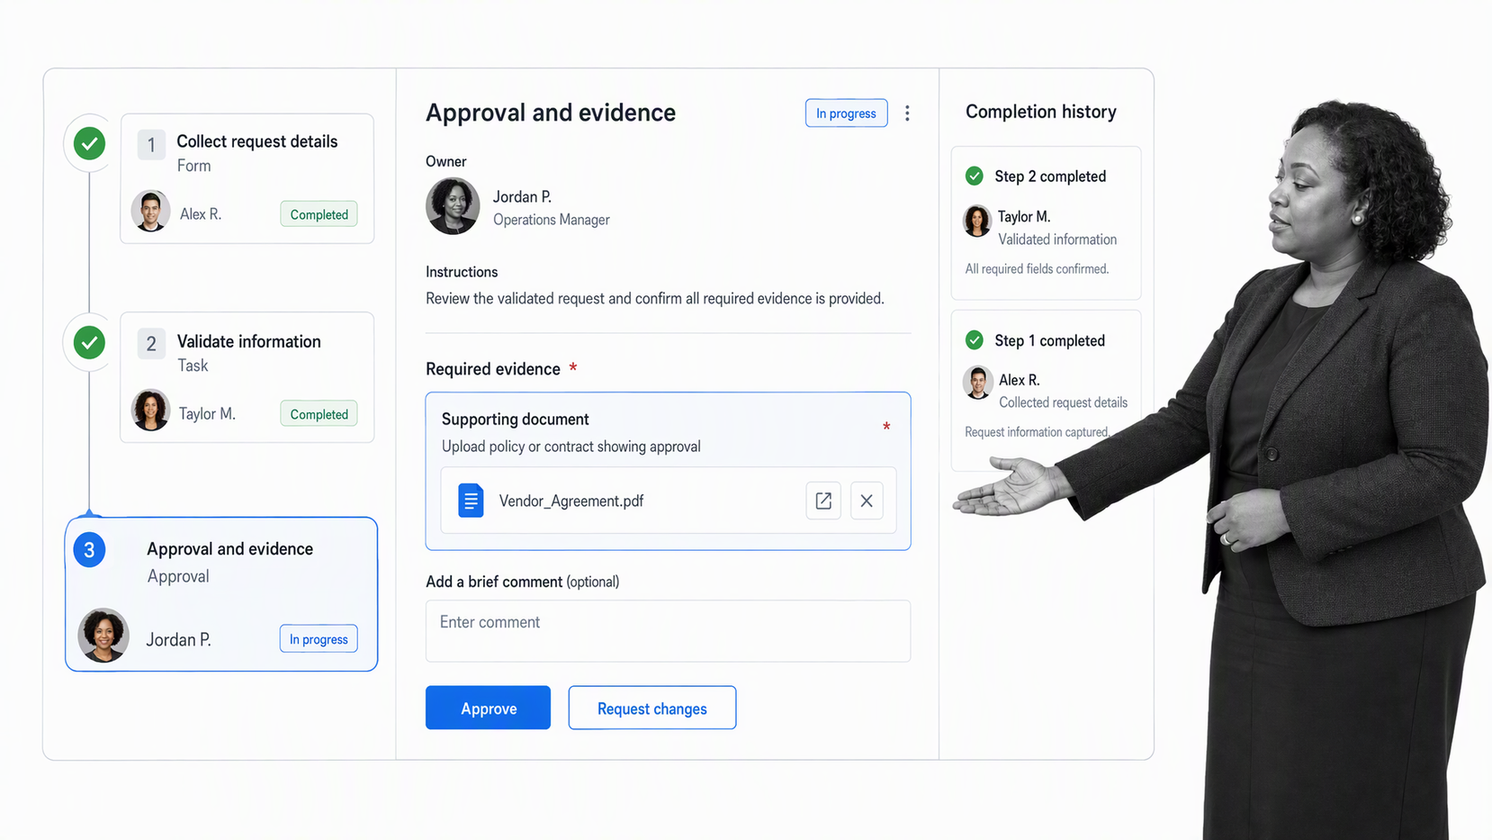This screenshot has width=1492, height=840.
Task: Click the text 'All required fields confirmed.'
Action: click(x=1037, y=269)
